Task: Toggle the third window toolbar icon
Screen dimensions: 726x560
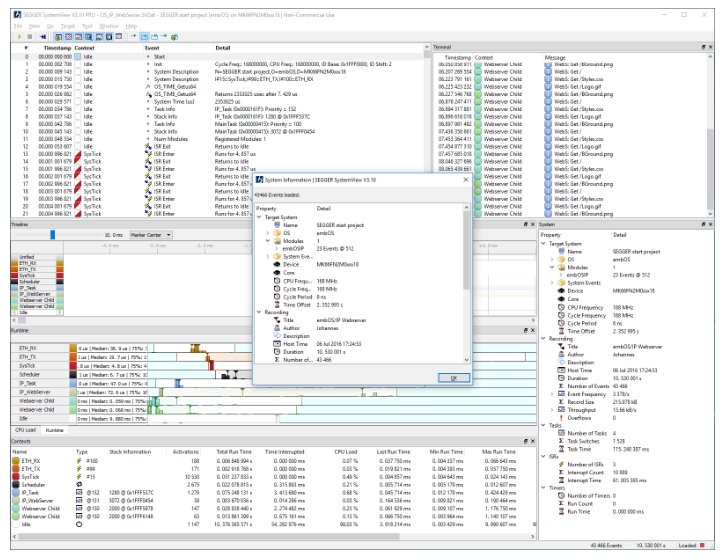Action: click(x=79, y=37)
